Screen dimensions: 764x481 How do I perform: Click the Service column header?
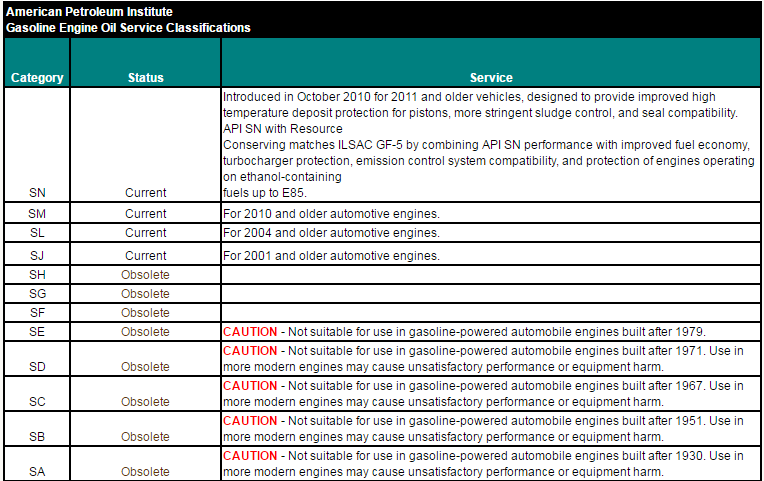490,78
